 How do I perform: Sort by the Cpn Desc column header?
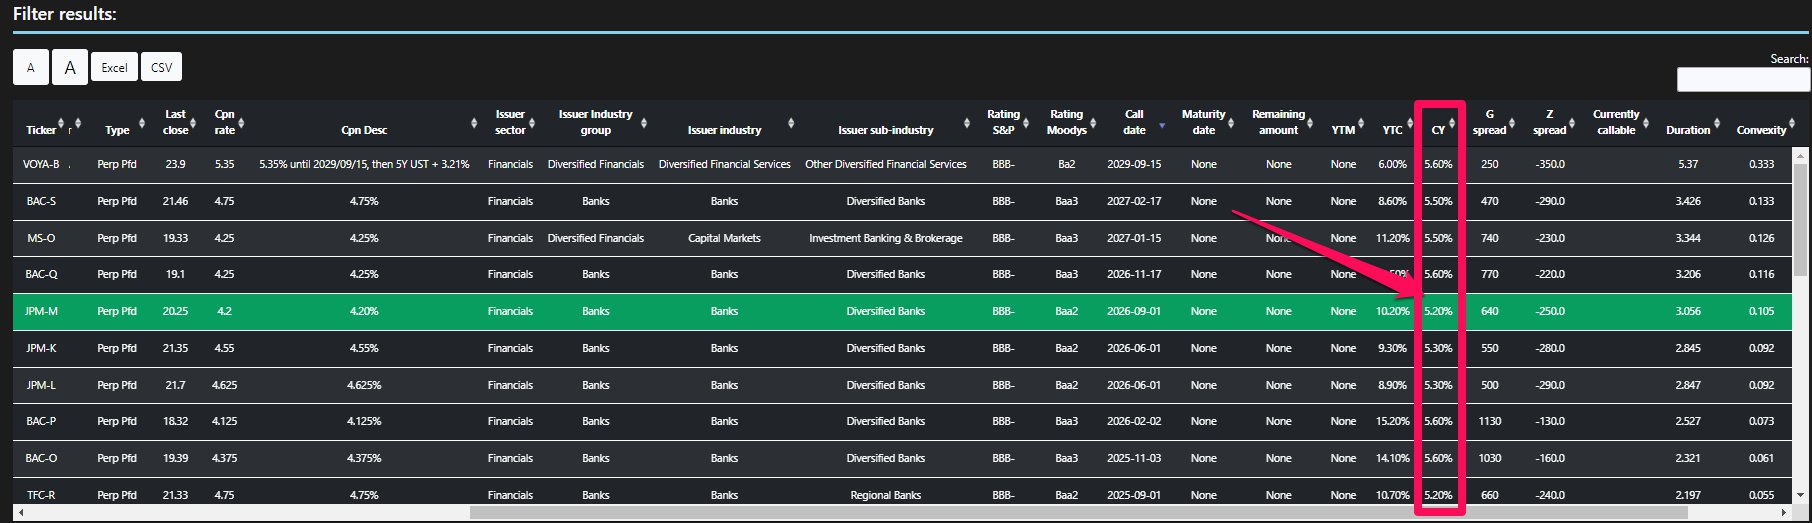(x=364, y=130)
